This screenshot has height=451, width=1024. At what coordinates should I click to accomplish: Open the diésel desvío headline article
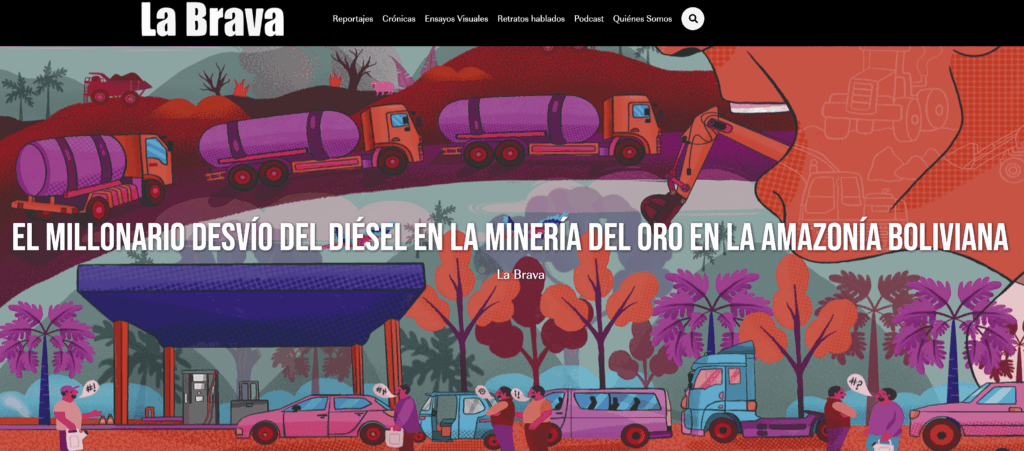[x=511, y=236]
